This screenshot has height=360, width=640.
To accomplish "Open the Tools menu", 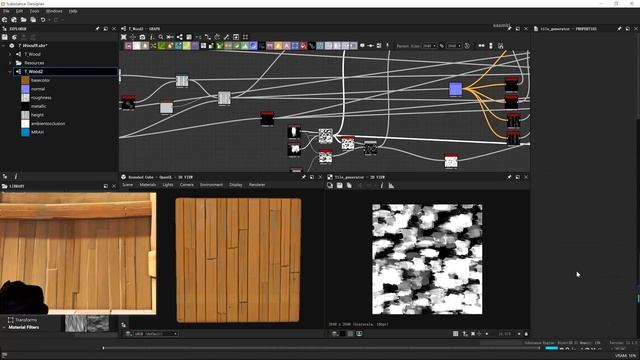I will tap(34, 11).
